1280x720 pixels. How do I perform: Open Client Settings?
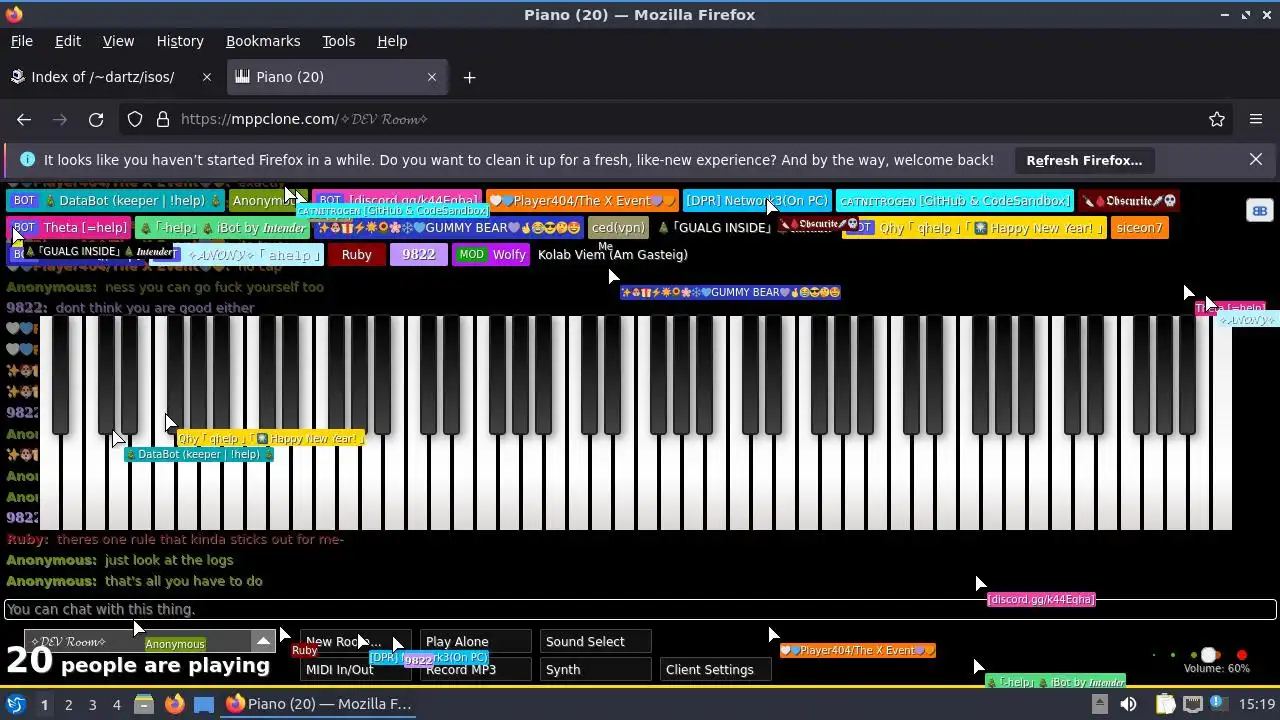[x=715, y=670]
